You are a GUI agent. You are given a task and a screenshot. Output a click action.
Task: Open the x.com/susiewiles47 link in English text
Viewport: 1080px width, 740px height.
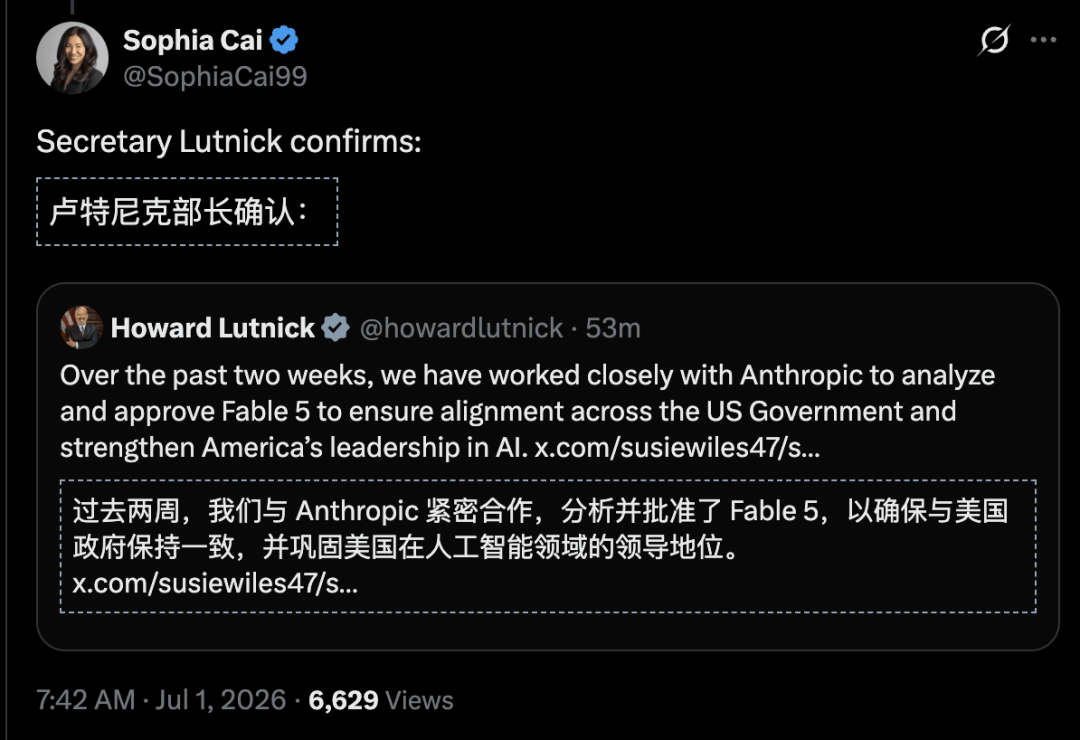tap(677, 448)
